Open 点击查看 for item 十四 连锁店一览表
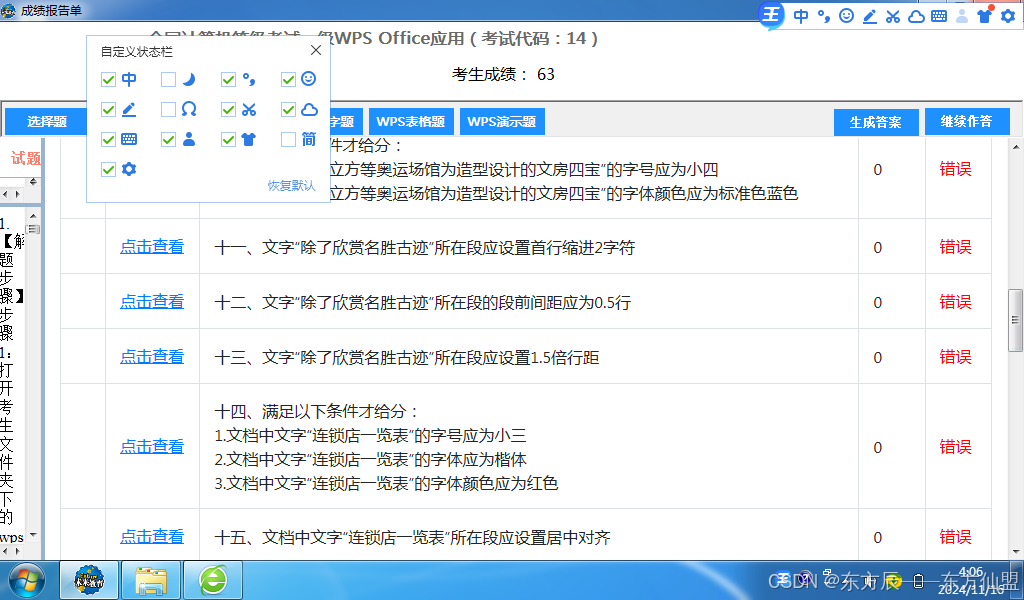Screen dimensions: 1024x600 pos(152,447)
